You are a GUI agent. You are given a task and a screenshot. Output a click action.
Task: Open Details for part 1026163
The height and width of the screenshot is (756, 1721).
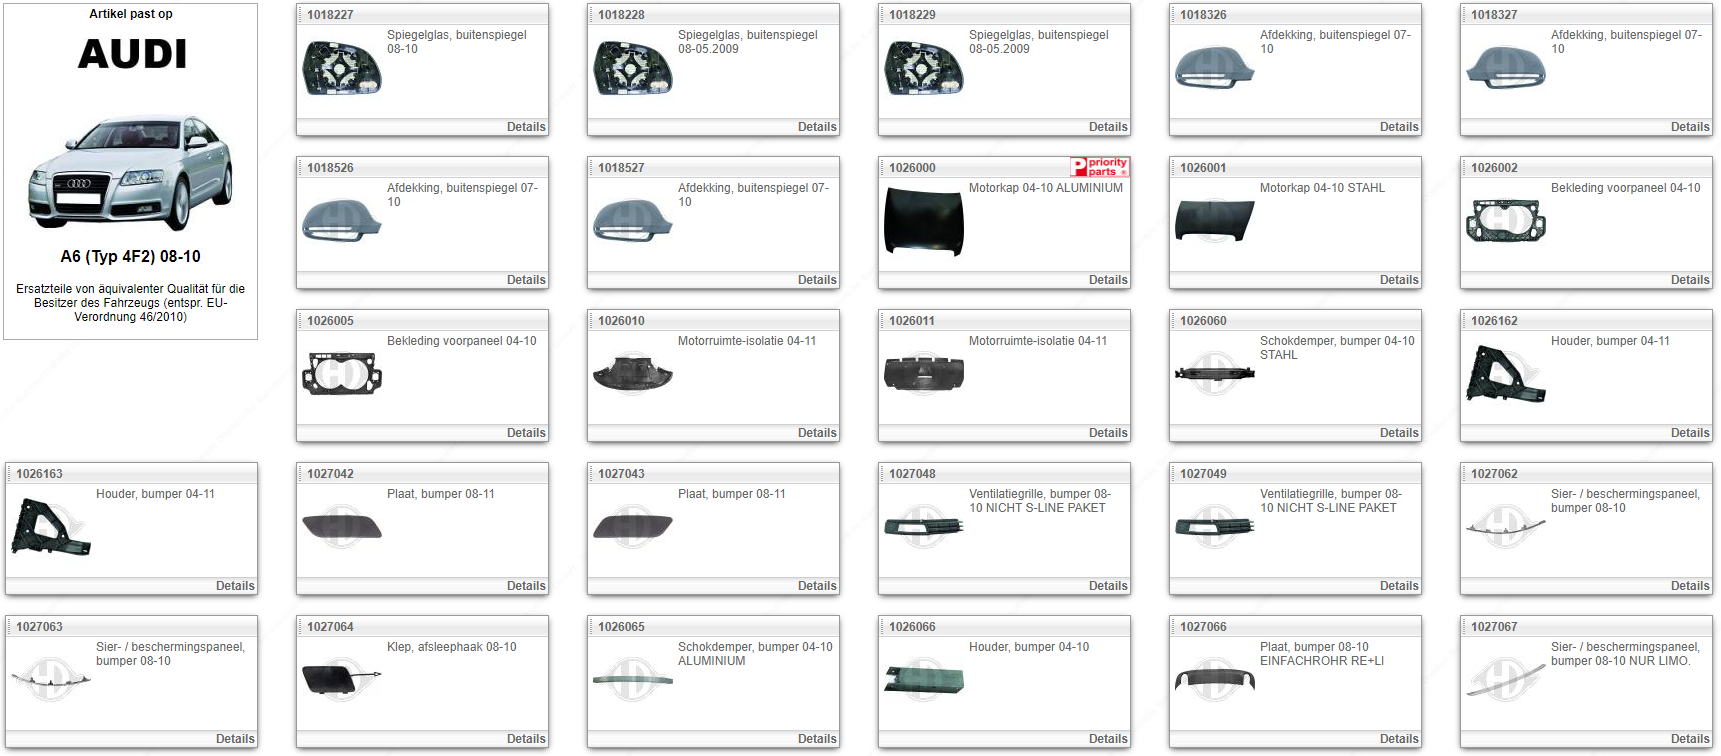[235, 586]
